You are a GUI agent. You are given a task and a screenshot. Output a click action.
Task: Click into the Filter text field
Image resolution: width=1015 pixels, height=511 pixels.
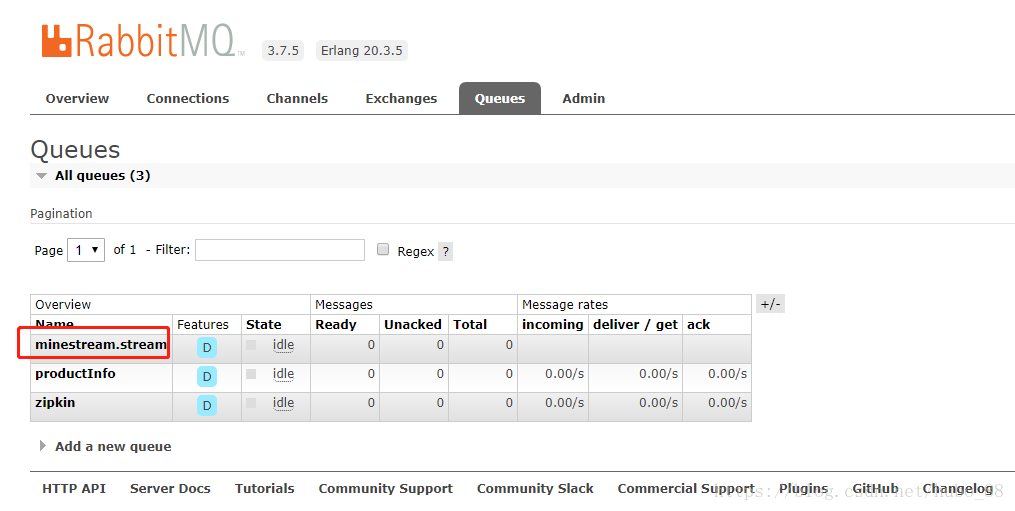tap(280, 250)
